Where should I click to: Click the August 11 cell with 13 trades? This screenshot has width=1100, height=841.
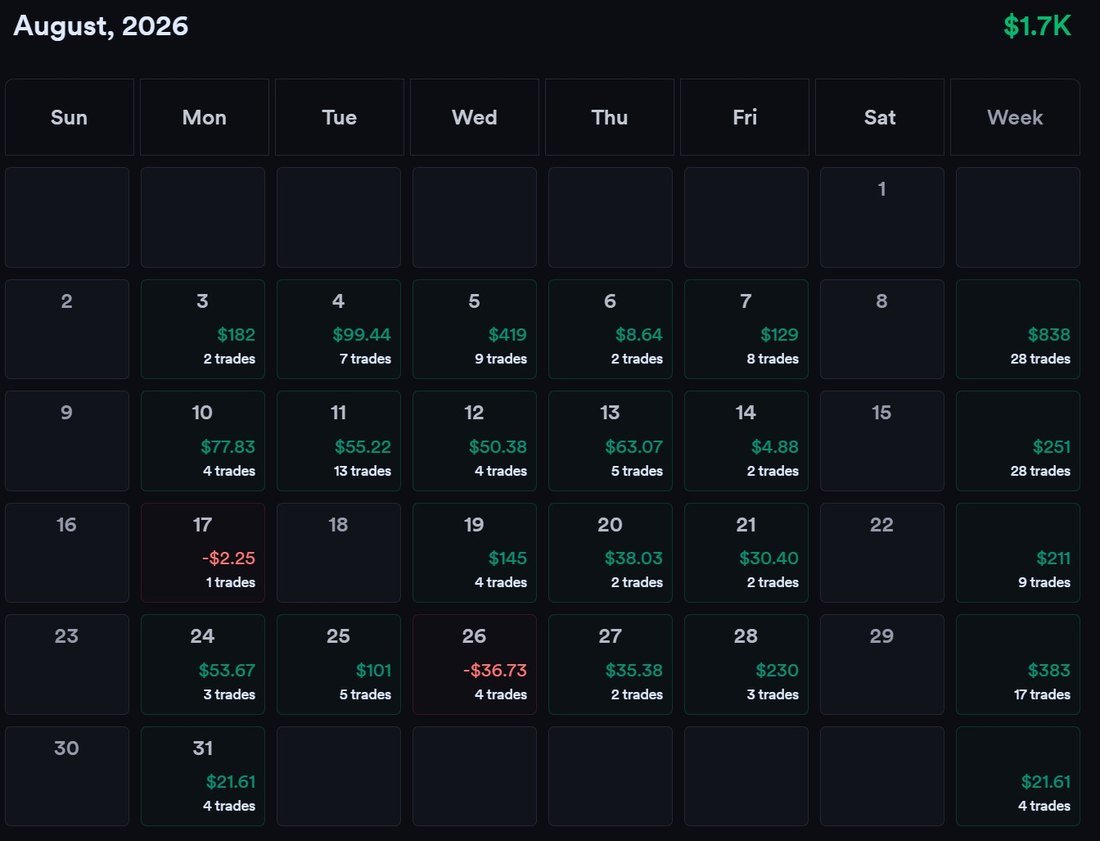point(339,440)
